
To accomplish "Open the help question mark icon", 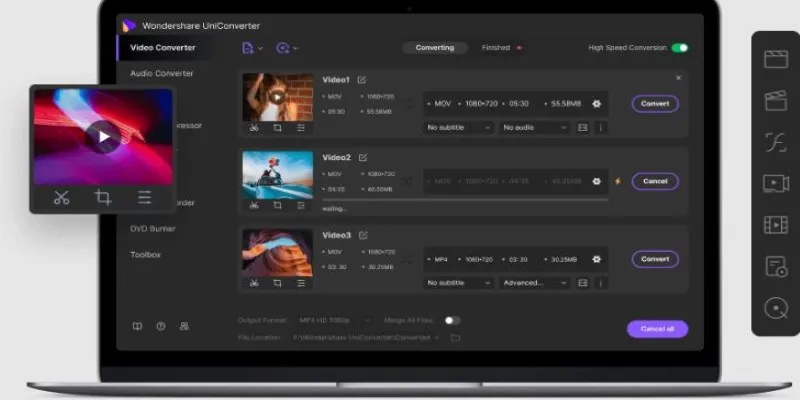I will click(x=161, y=326).
